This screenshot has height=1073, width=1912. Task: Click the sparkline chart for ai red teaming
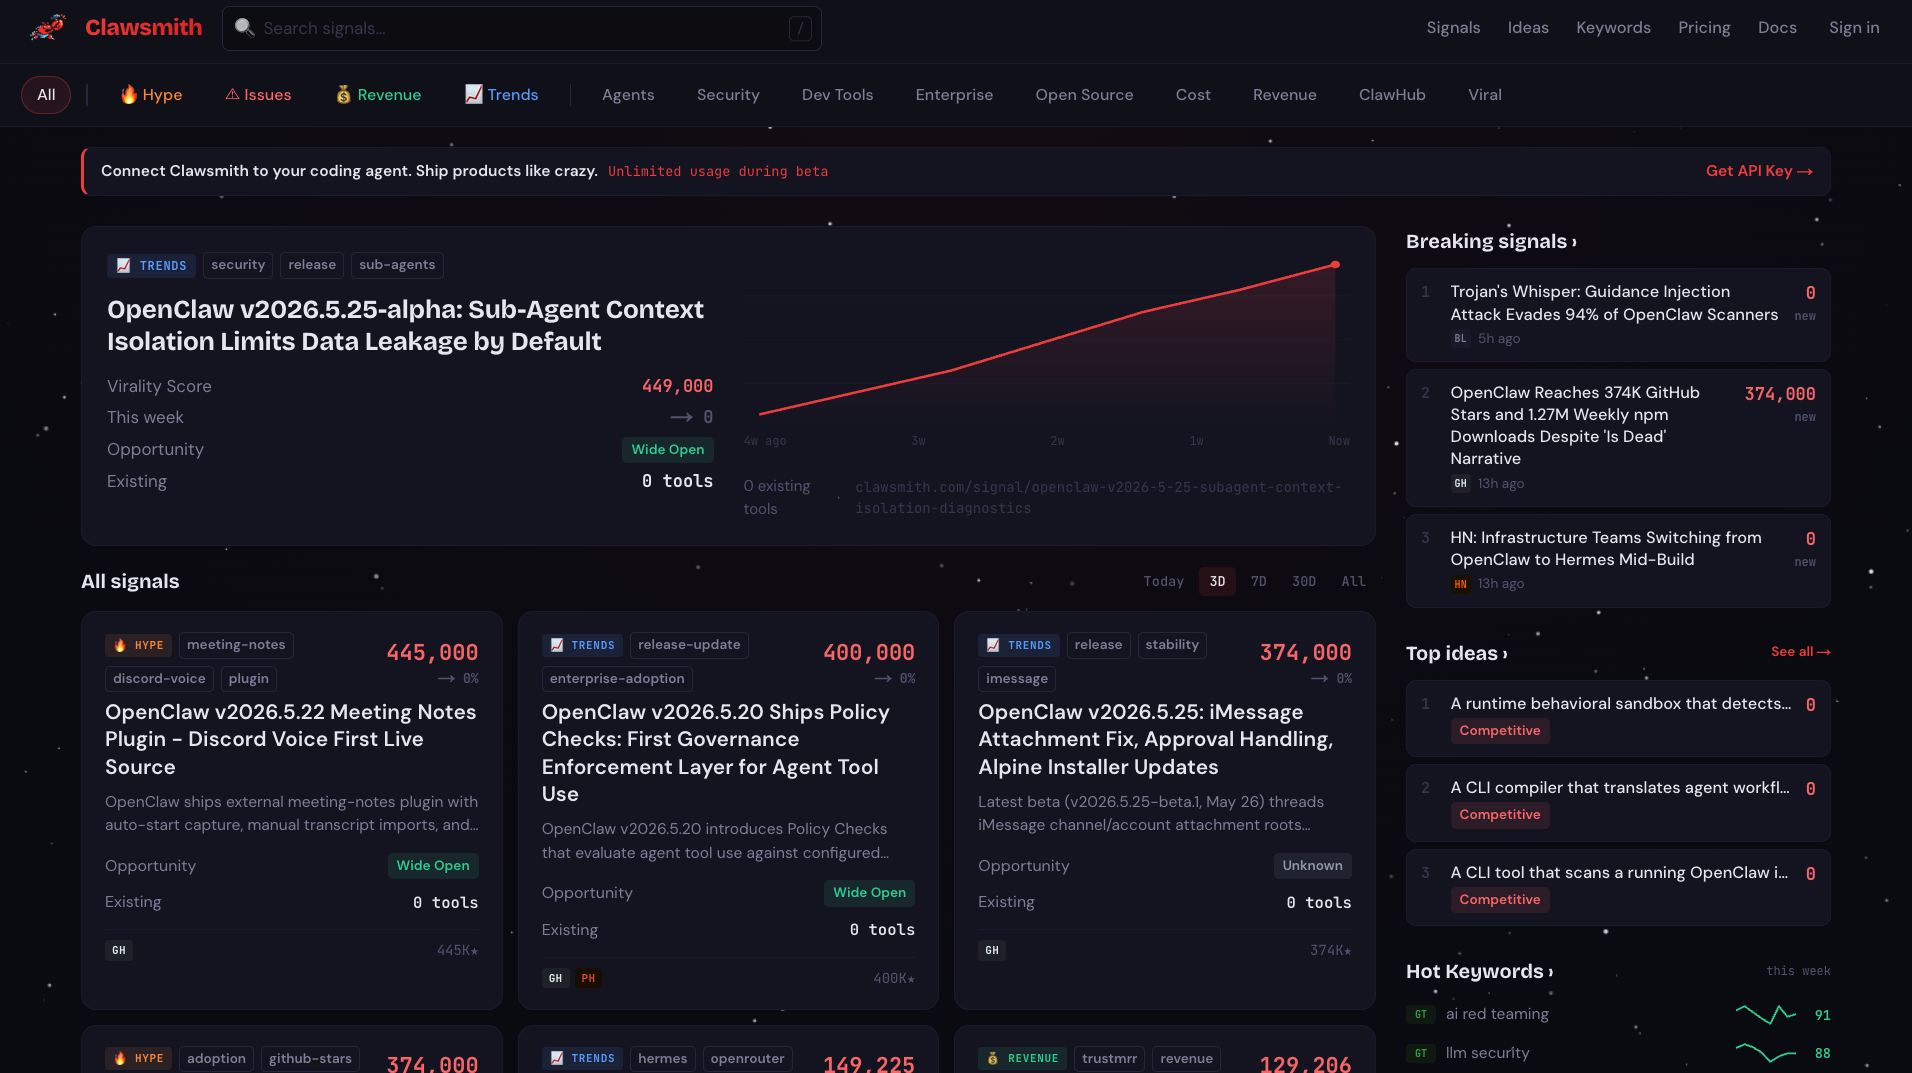(1766, 1014)
